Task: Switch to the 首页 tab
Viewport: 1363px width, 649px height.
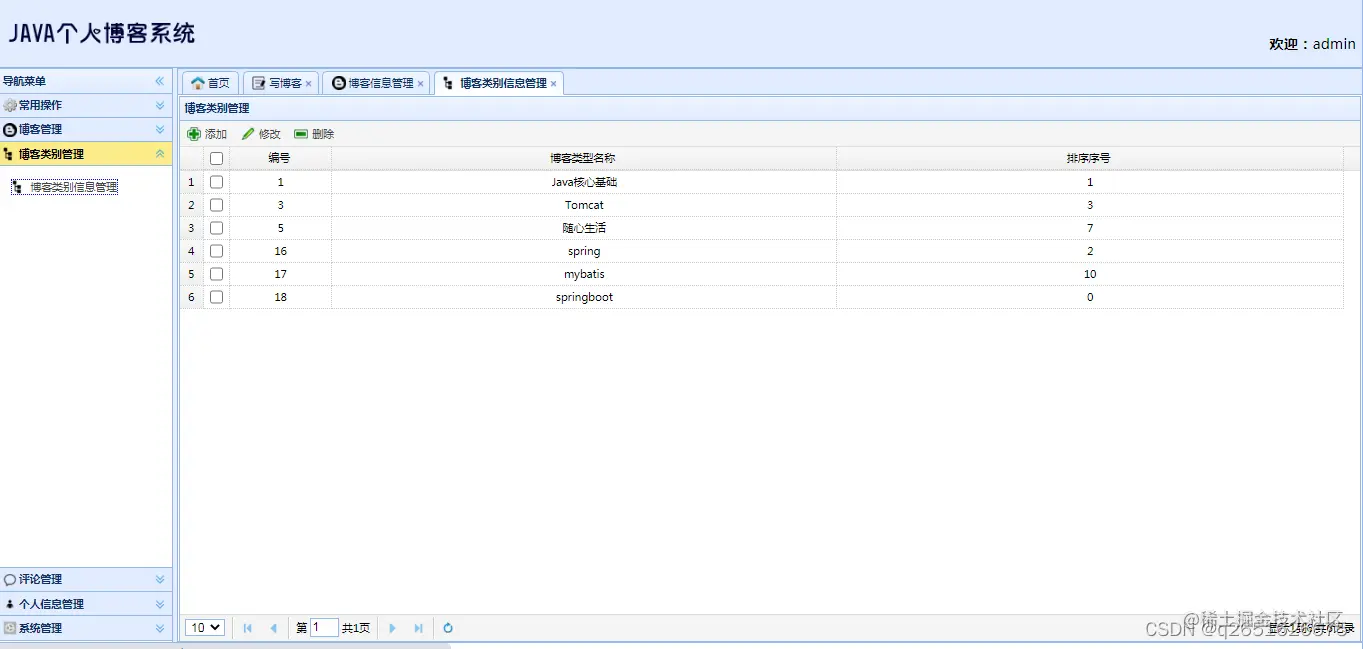Action: 210,83
